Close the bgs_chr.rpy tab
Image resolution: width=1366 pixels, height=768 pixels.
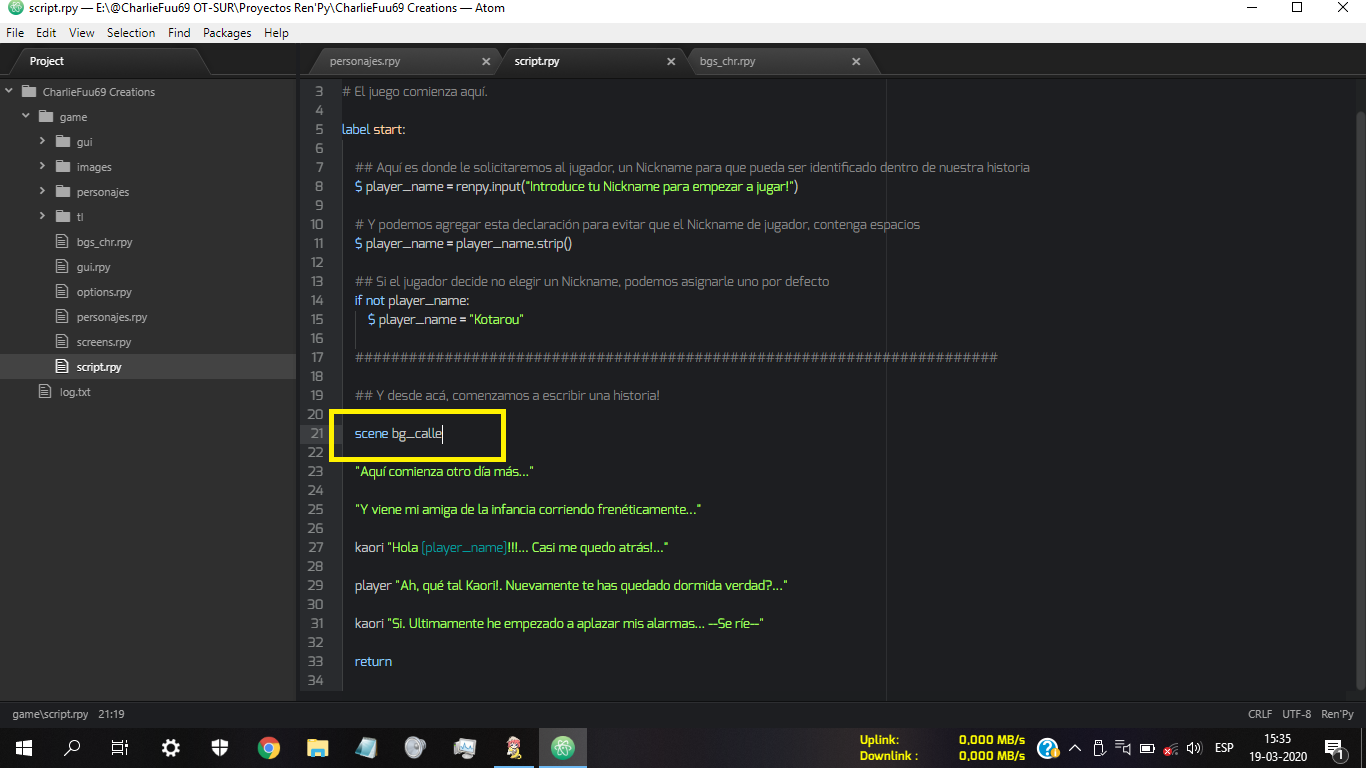pos(856,62)
